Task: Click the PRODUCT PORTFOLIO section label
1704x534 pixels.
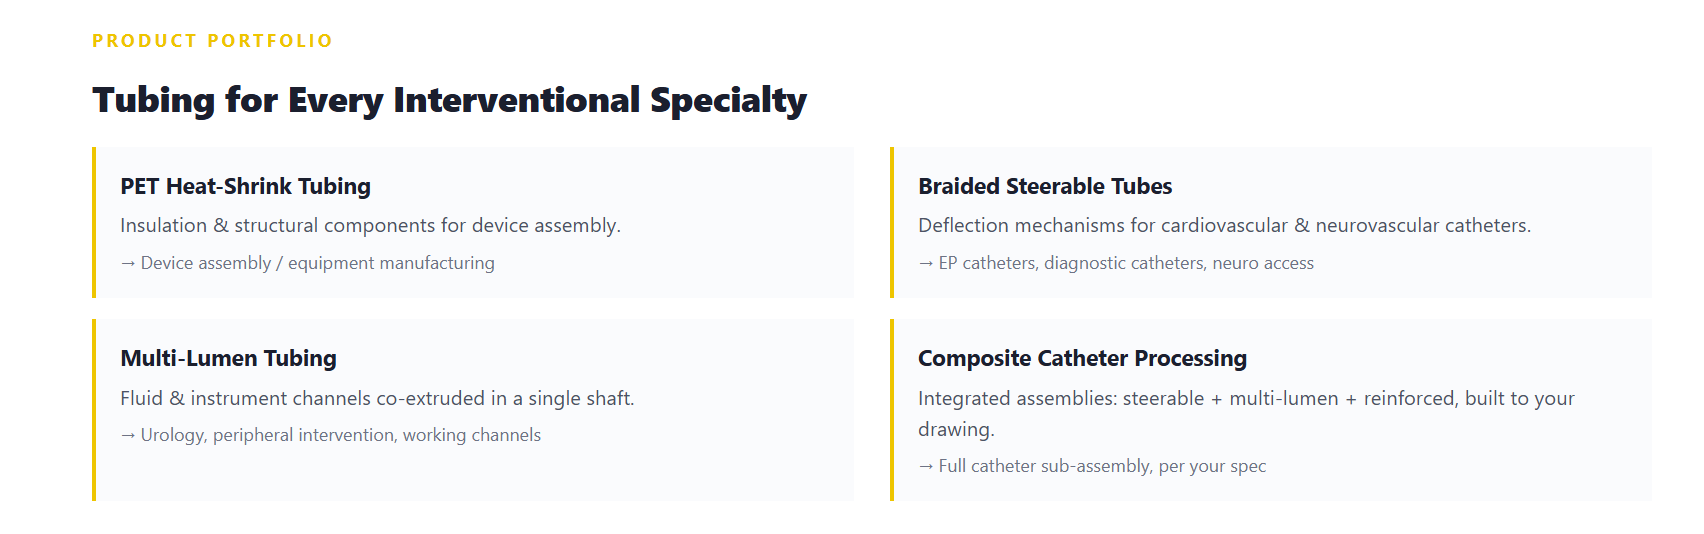Action: tap(212, 41)
